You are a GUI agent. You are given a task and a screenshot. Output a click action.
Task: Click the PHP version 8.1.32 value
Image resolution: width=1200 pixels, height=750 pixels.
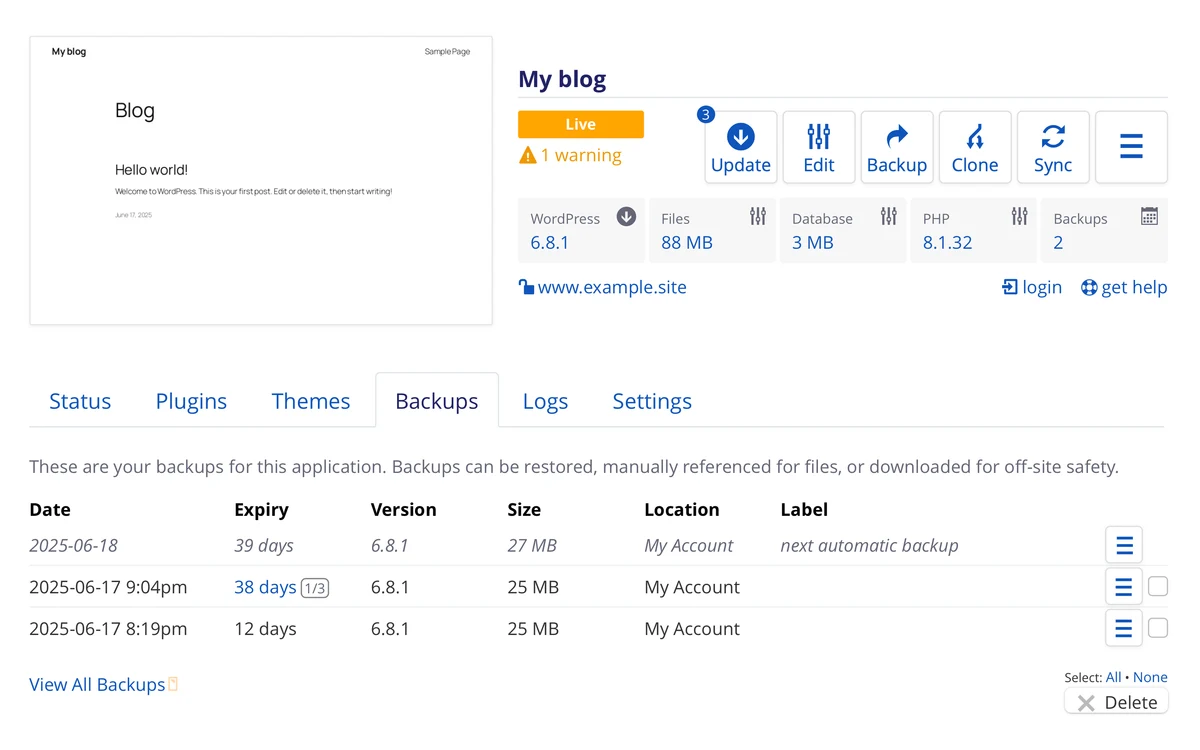(x=947, y=242)
